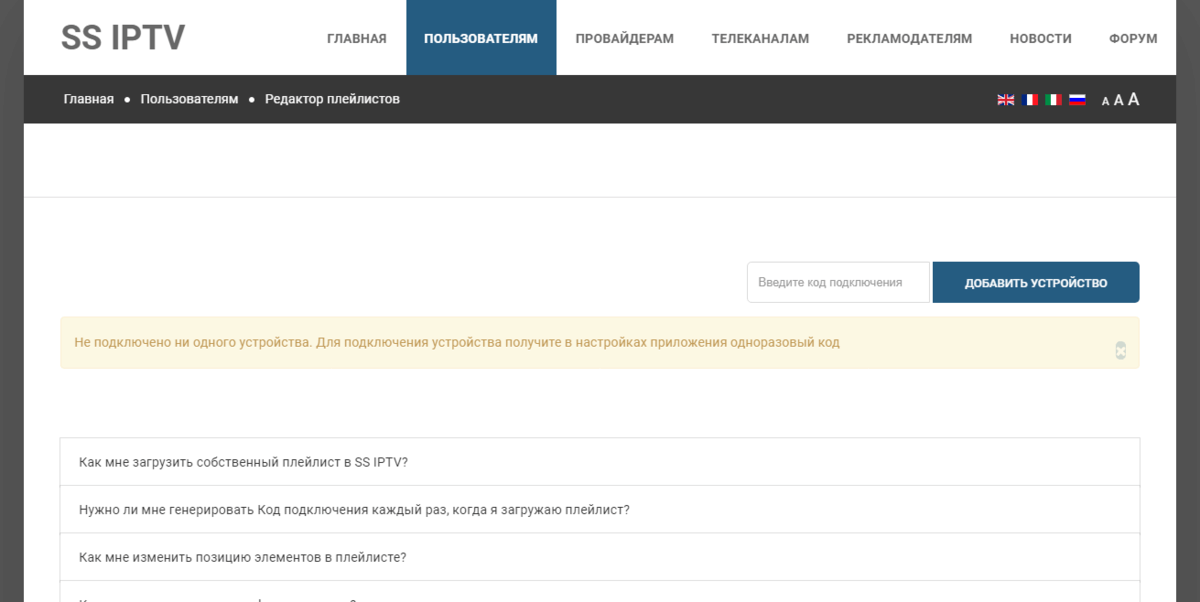Image resolution: width=1200 pixels, height=602 pixels.
Task: Select the medium font size 'A'
Action: [1118, 99]
